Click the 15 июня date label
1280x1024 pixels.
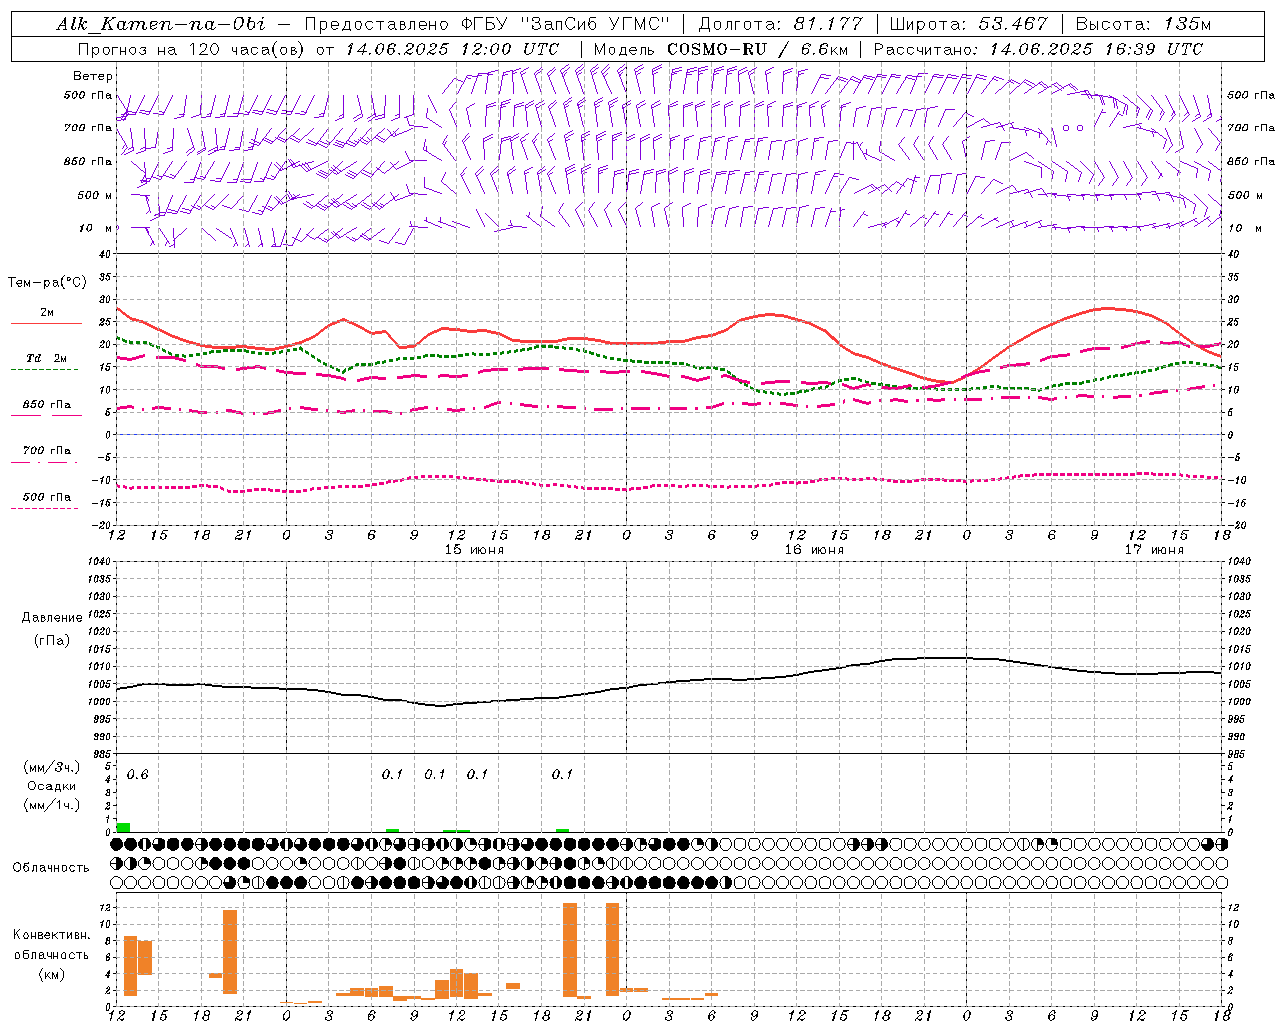coord(475,550)
